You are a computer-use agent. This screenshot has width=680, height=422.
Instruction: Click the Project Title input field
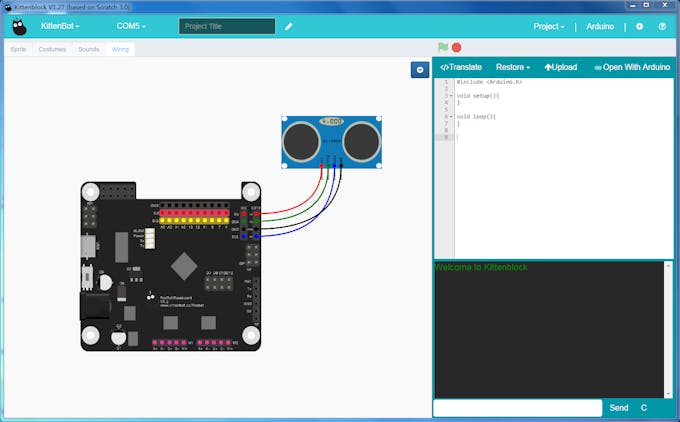coord(226,26)
